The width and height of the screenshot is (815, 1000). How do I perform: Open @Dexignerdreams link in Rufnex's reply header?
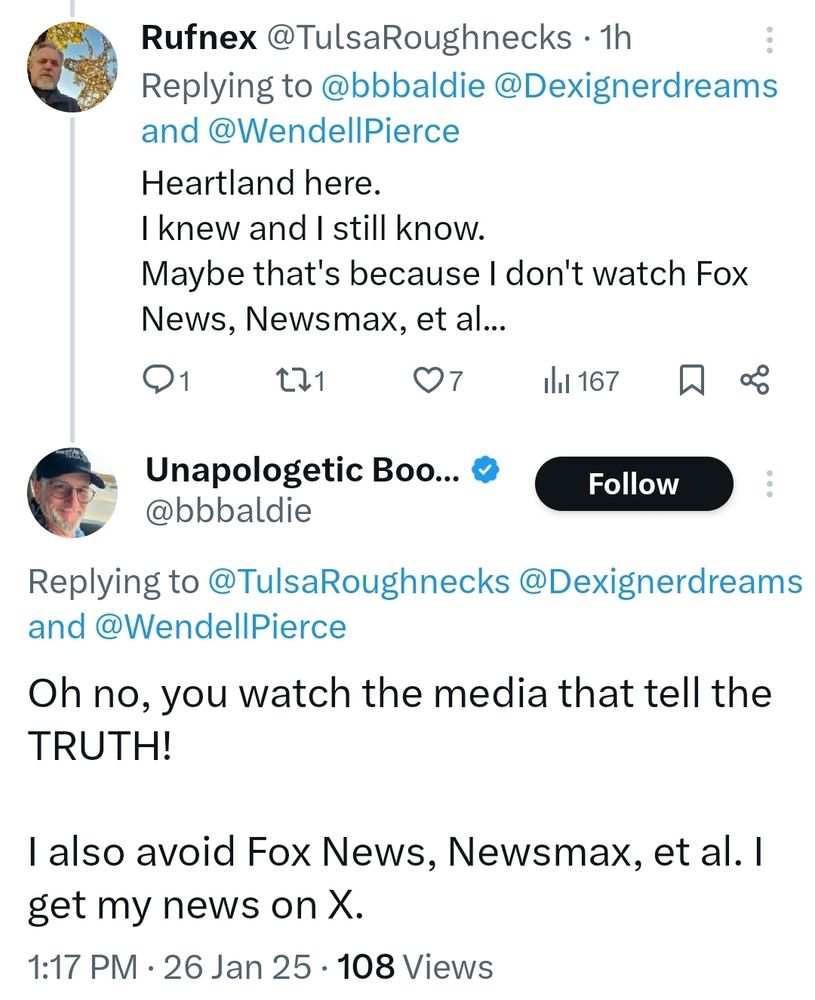coord(636,86)
